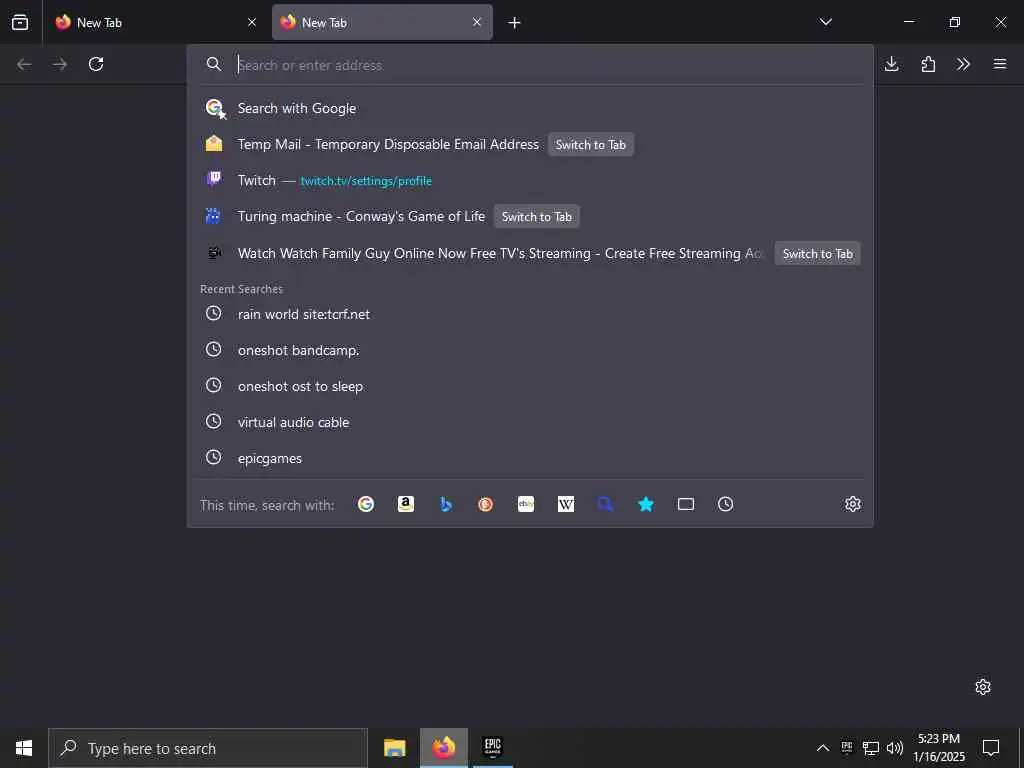Click the magnifier icon in address bar
Viewport: 1024px width, 768px height.
point(214,64)
